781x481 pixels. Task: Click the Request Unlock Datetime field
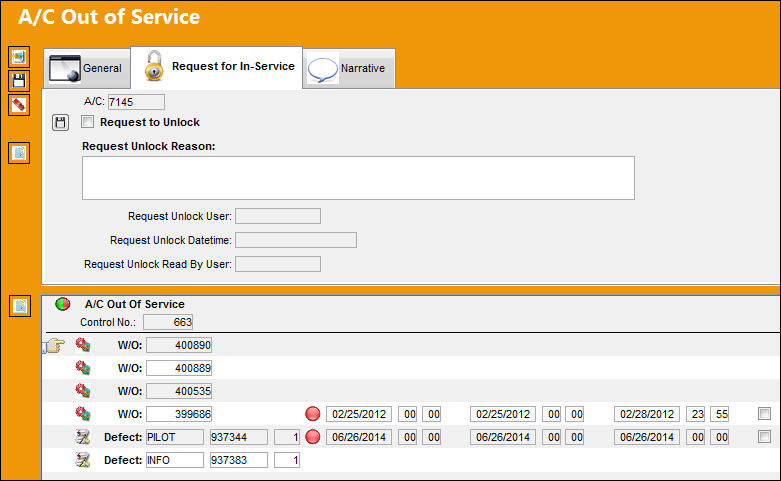[x=296, y=240]
